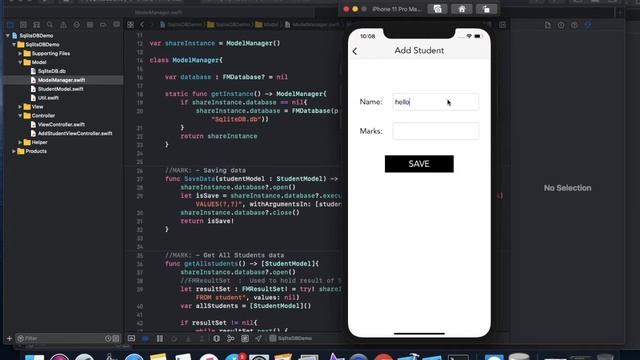Tap the Marks text field
This screenshot has height=360, width=640.
tap(436, 131)
